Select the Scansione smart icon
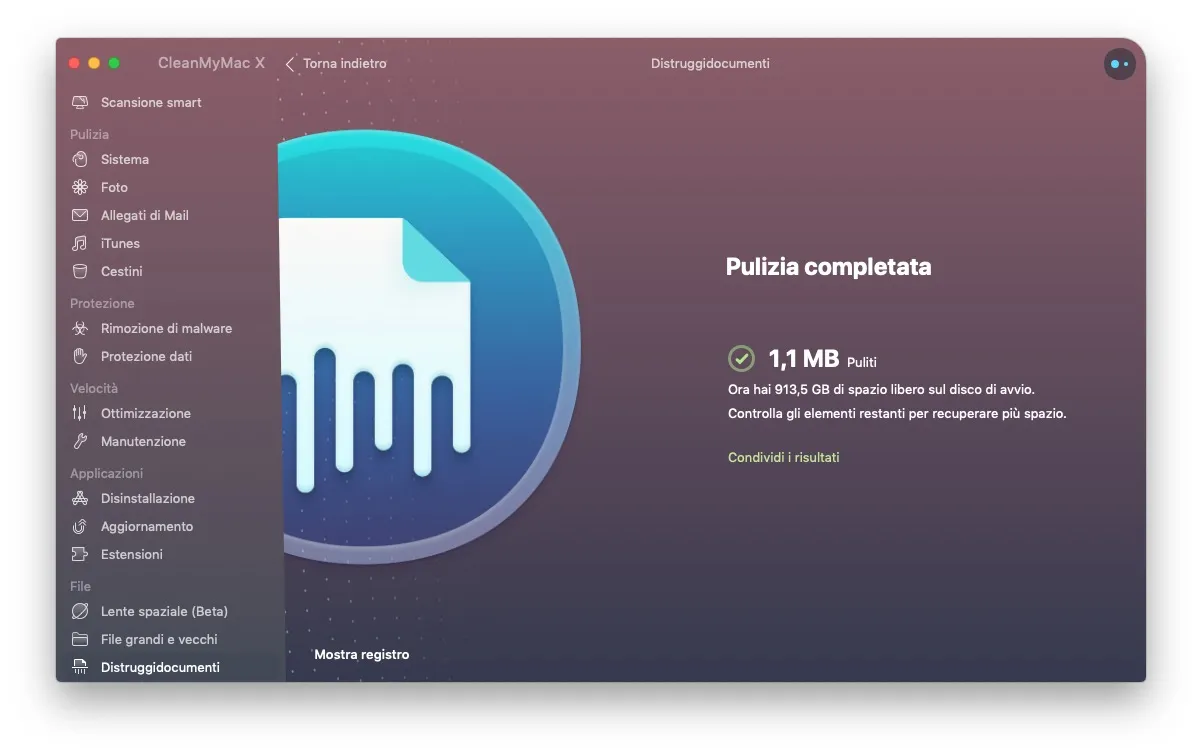The image size is (1202, 756). [81, 102]
